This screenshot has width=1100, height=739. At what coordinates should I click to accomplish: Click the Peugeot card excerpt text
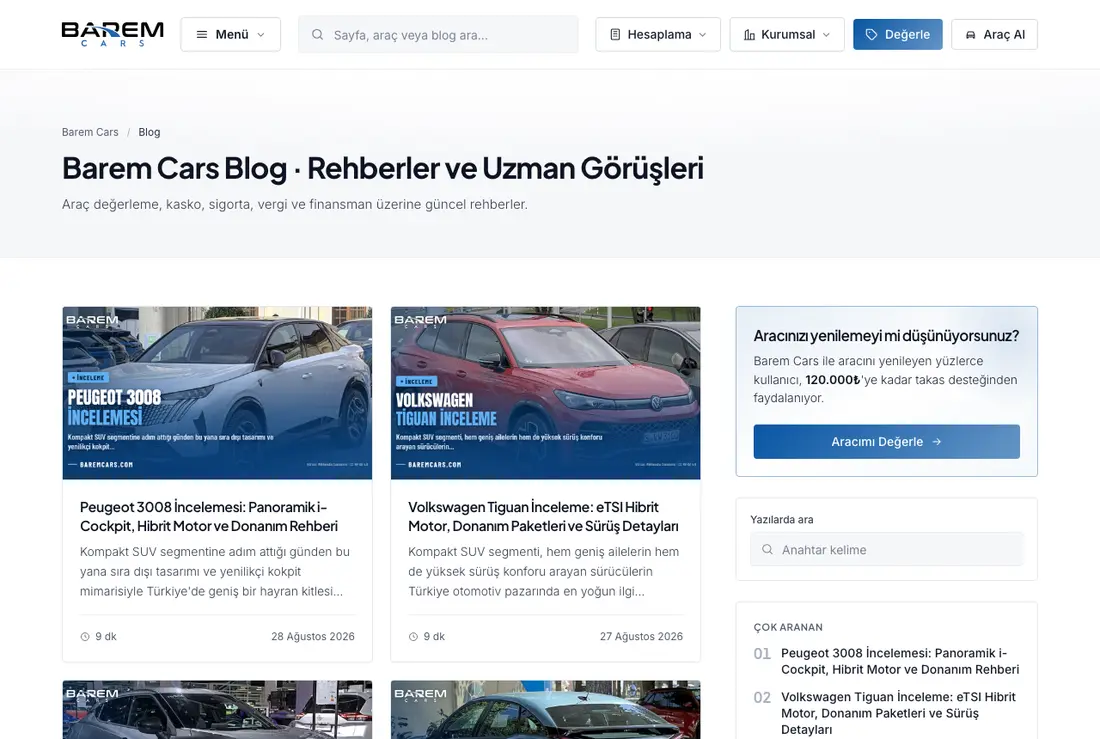[x=215, y=571]
